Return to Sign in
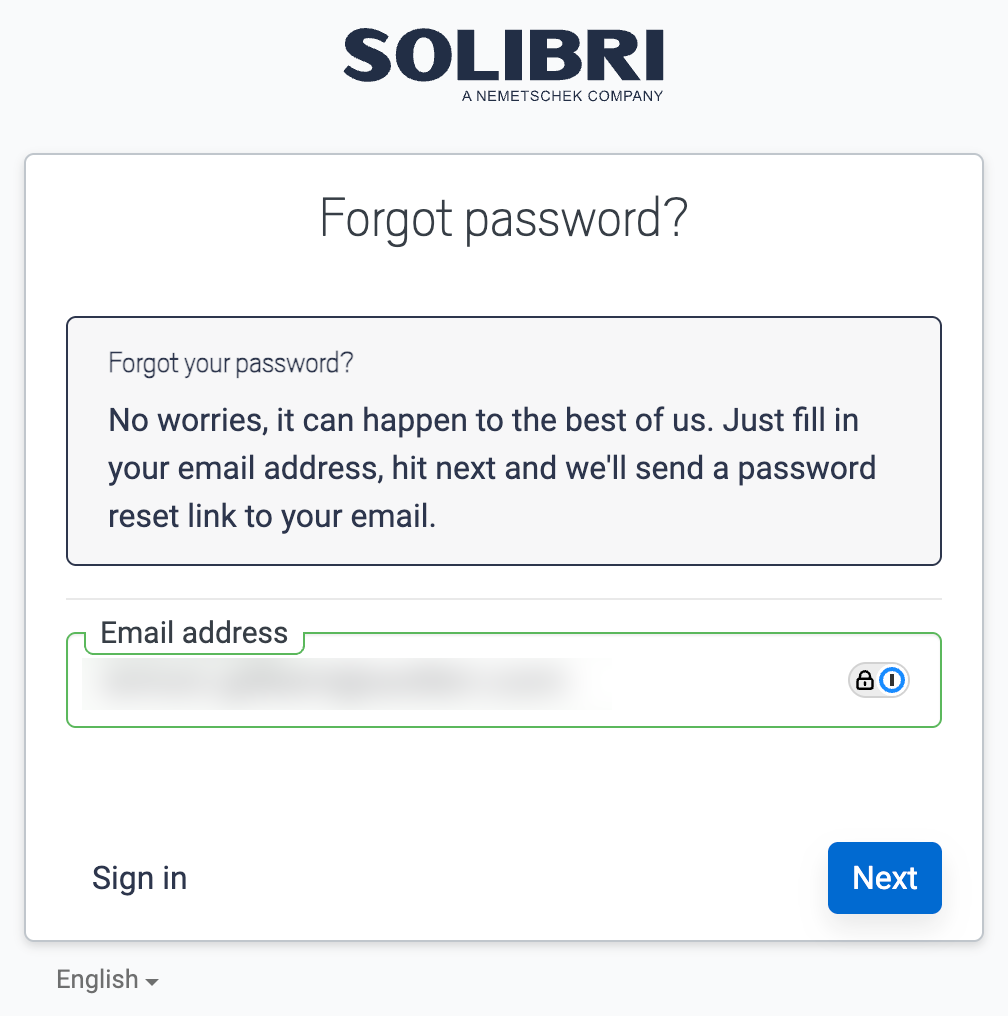 tap(139, 878)
